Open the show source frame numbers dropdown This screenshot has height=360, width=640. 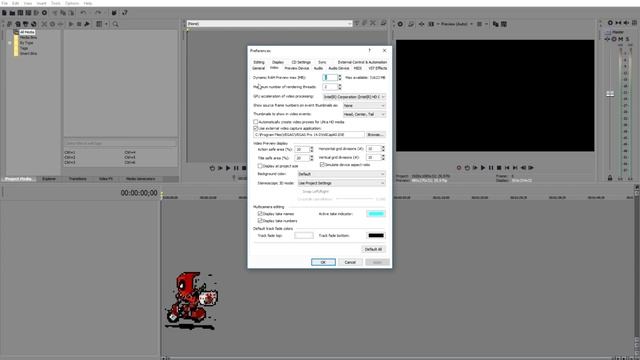click(x=364, y=106)
